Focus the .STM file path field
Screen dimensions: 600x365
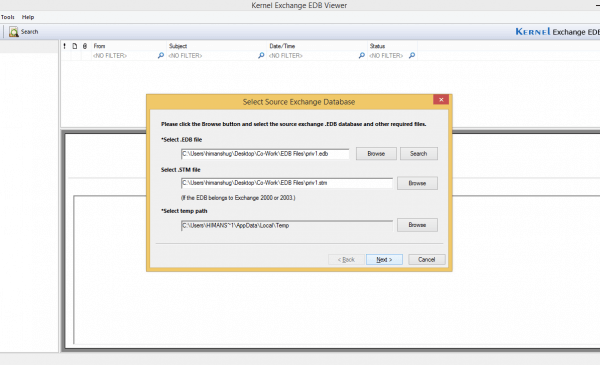pyautogui.click(x=287, y=183)
